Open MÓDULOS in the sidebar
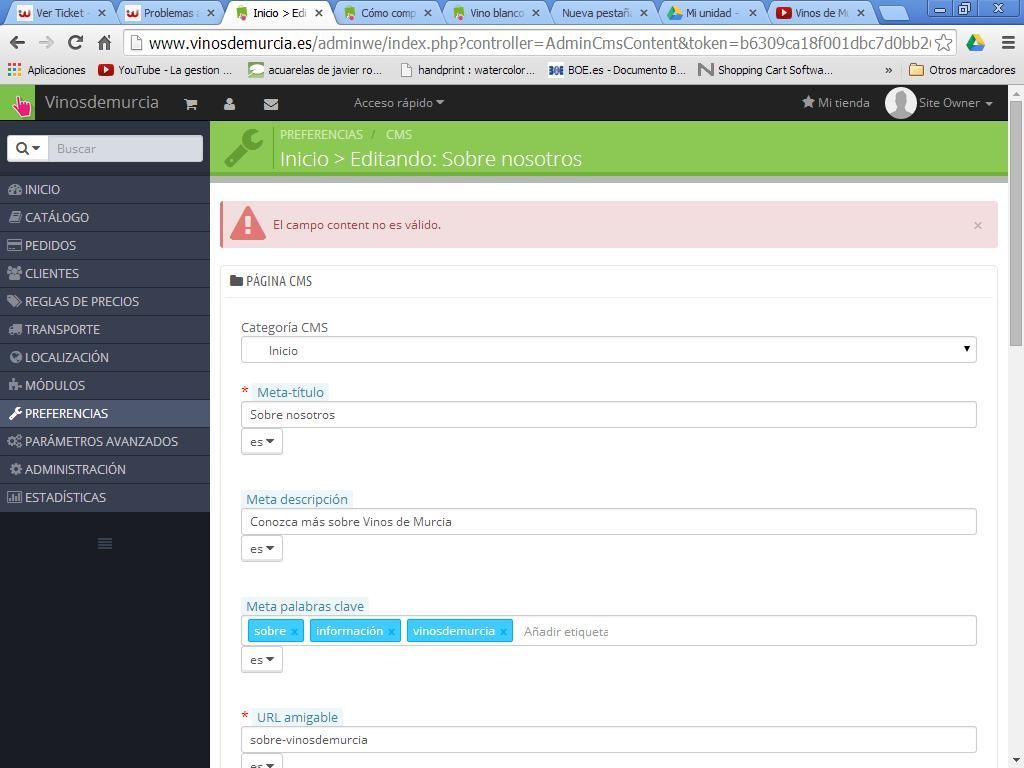Image resolution: width=1024 pixels, height=768 pixels. pyautogui.click(x=104, y=386)
